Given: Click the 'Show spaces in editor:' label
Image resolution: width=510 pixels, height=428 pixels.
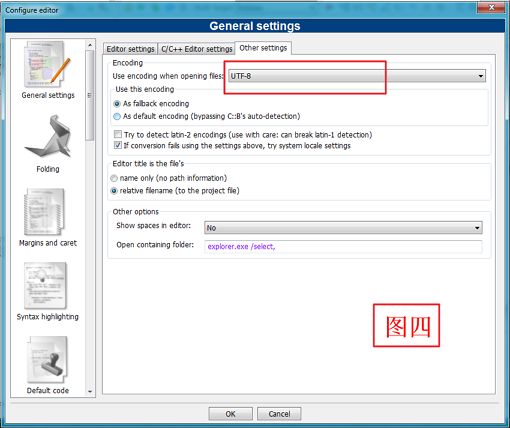Looking at the screenshot, I should 154,226.
